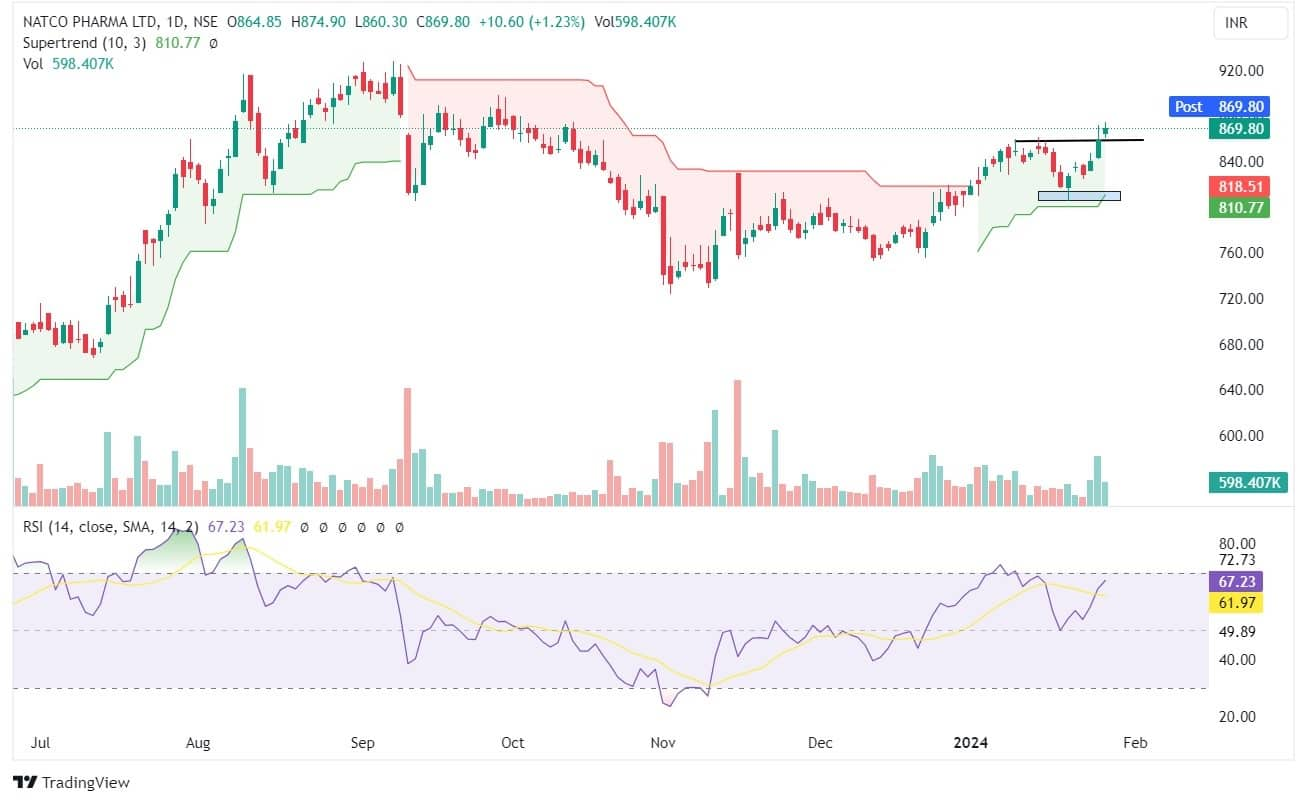Image resolution: width=1307 pixels, height=804 pixels.
Task: Click the blue Post 869.80 price tag
Action: click(1219, 106)
